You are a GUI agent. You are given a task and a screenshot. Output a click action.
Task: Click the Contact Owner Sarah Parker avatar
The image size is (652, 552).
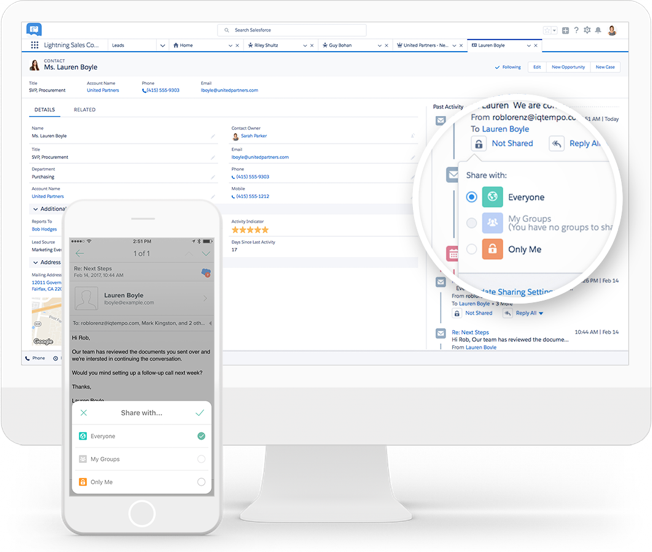tap(235, 136)
